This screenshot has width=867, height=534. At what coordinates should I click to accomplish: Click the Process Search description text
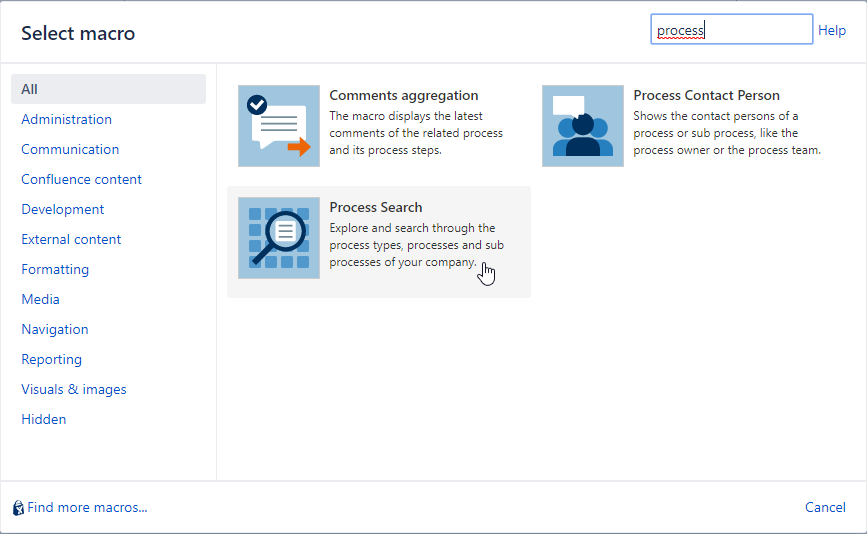[x=416, y=245]
